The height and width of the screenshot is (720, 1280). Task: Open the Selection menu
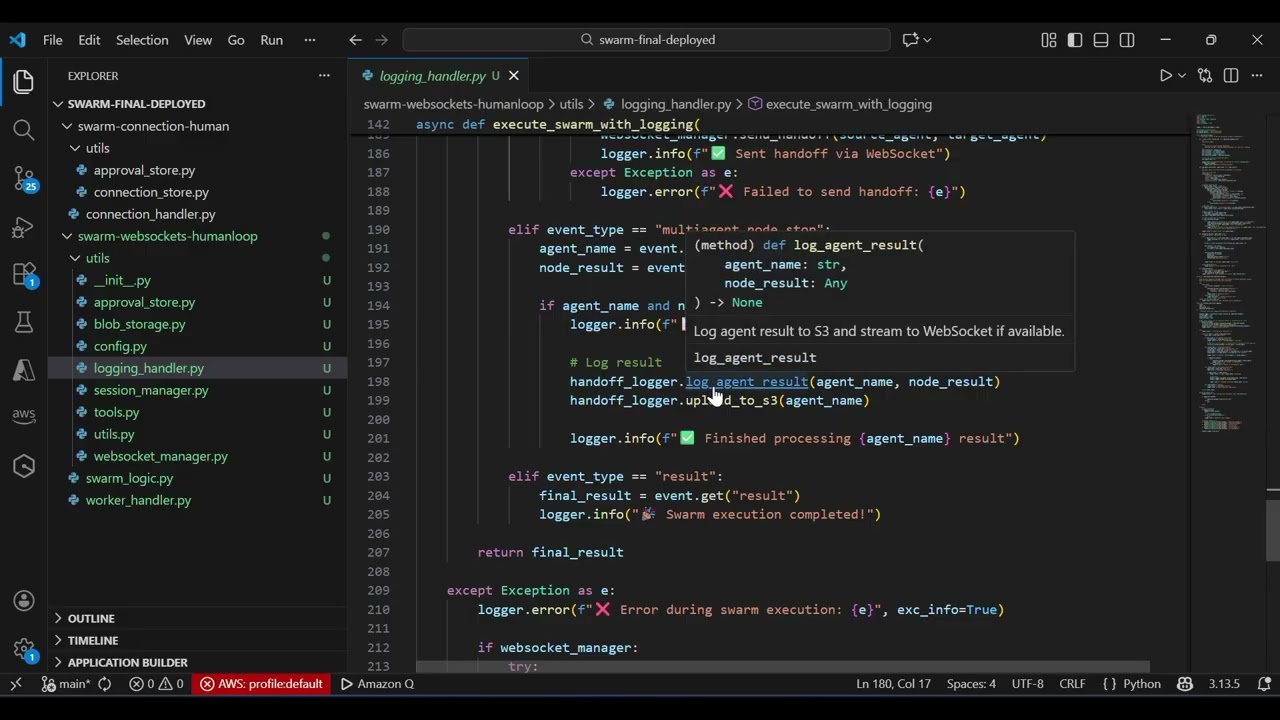coord(142,40)
